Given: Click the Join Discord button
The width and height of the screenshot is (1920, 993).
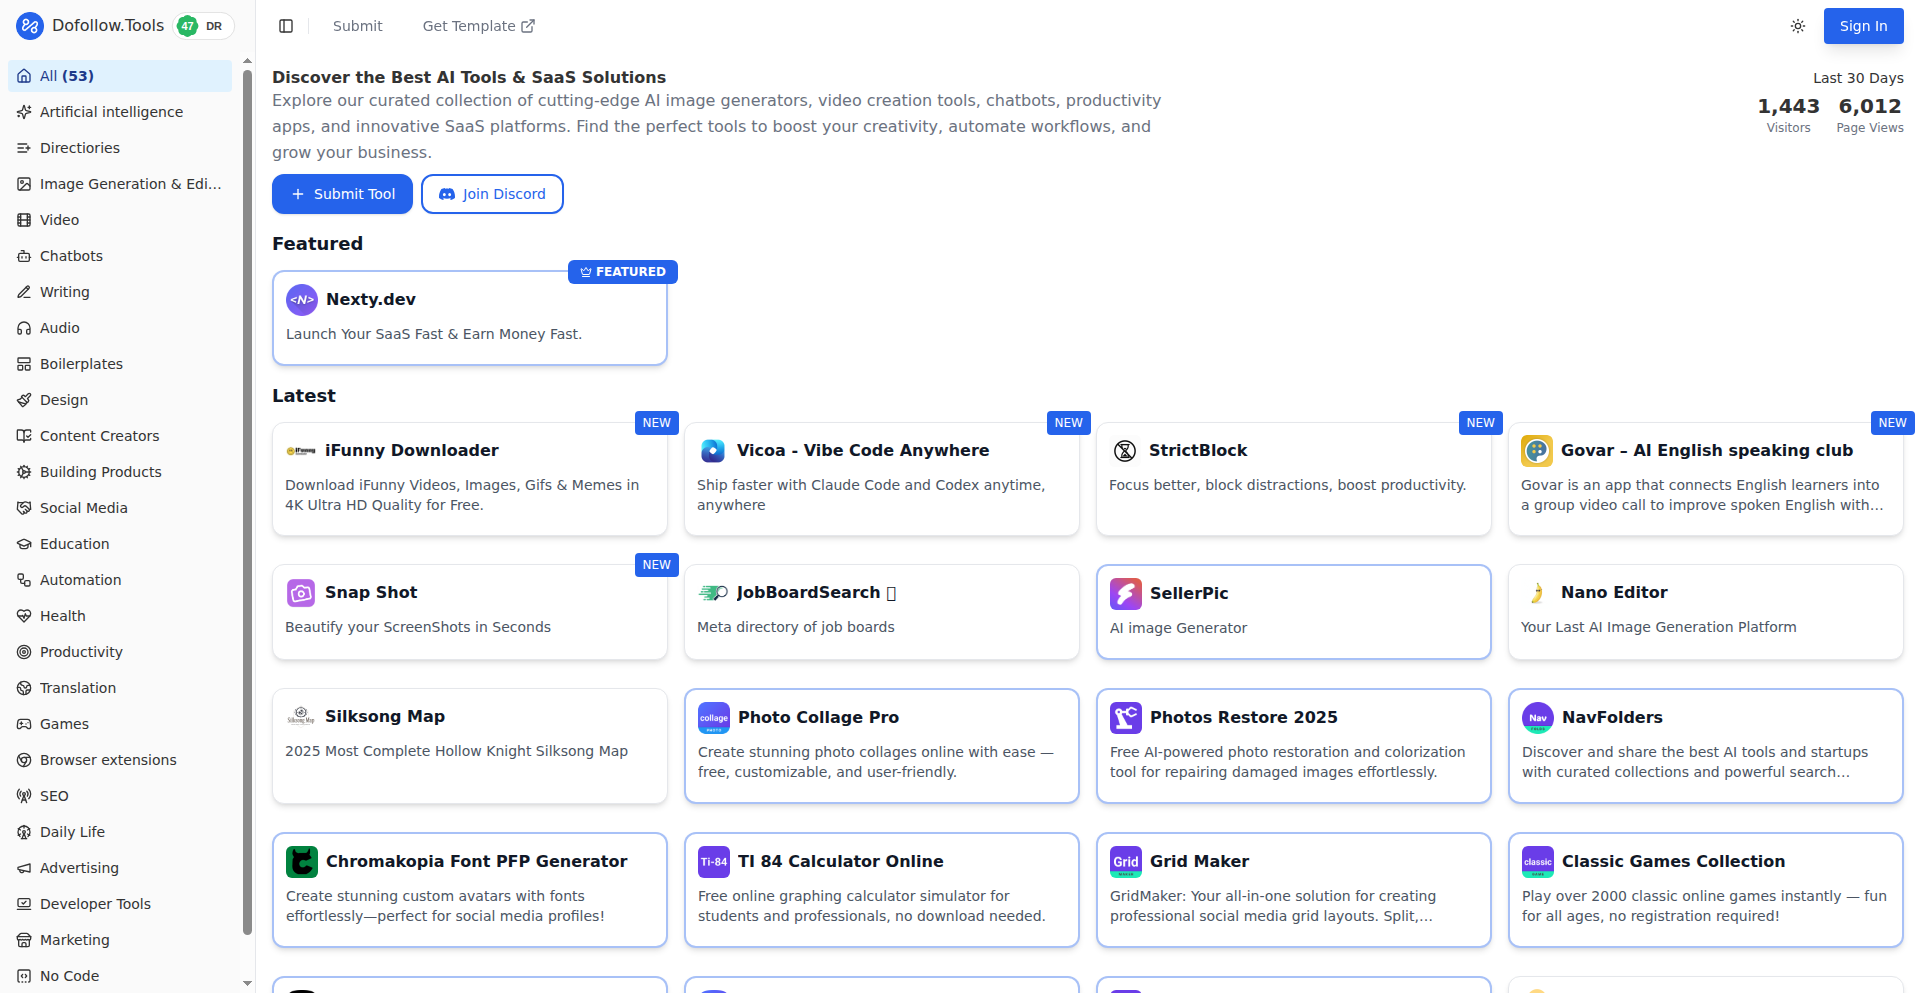Looking at the screenshot, I should 492,194.
